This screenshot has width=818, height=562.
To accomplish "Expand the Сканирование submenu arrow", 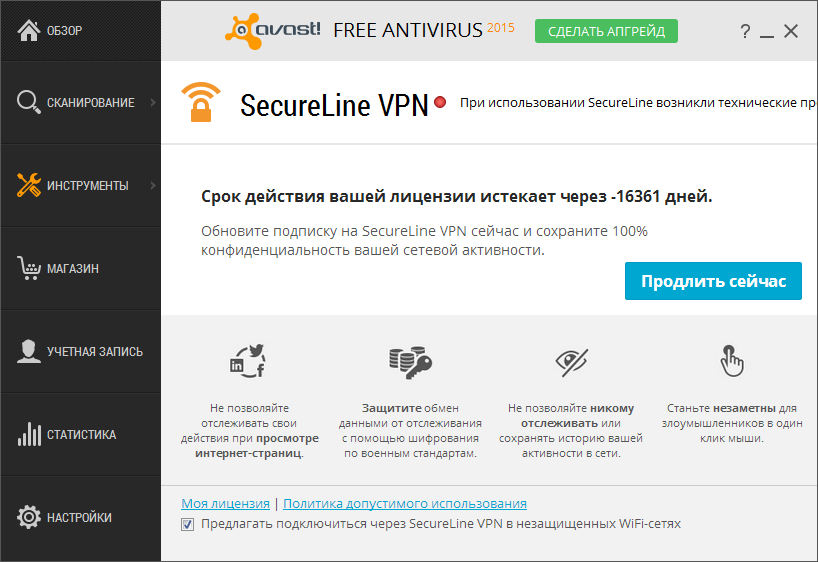I will (x=152, y=102).
